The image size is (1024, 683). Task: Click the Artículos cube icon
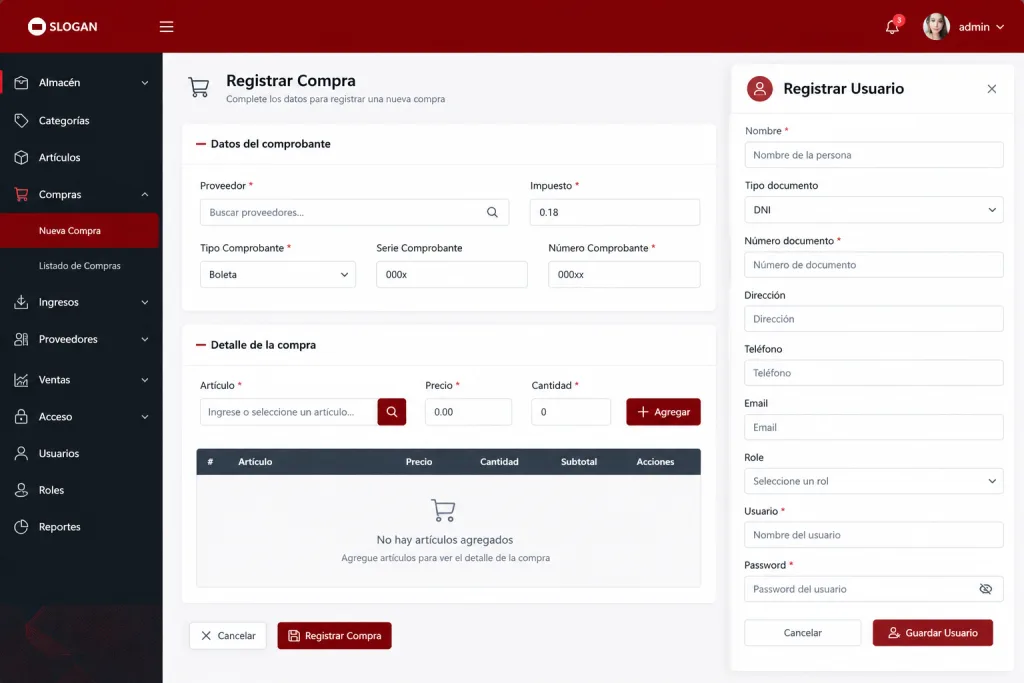pos(22,157)
